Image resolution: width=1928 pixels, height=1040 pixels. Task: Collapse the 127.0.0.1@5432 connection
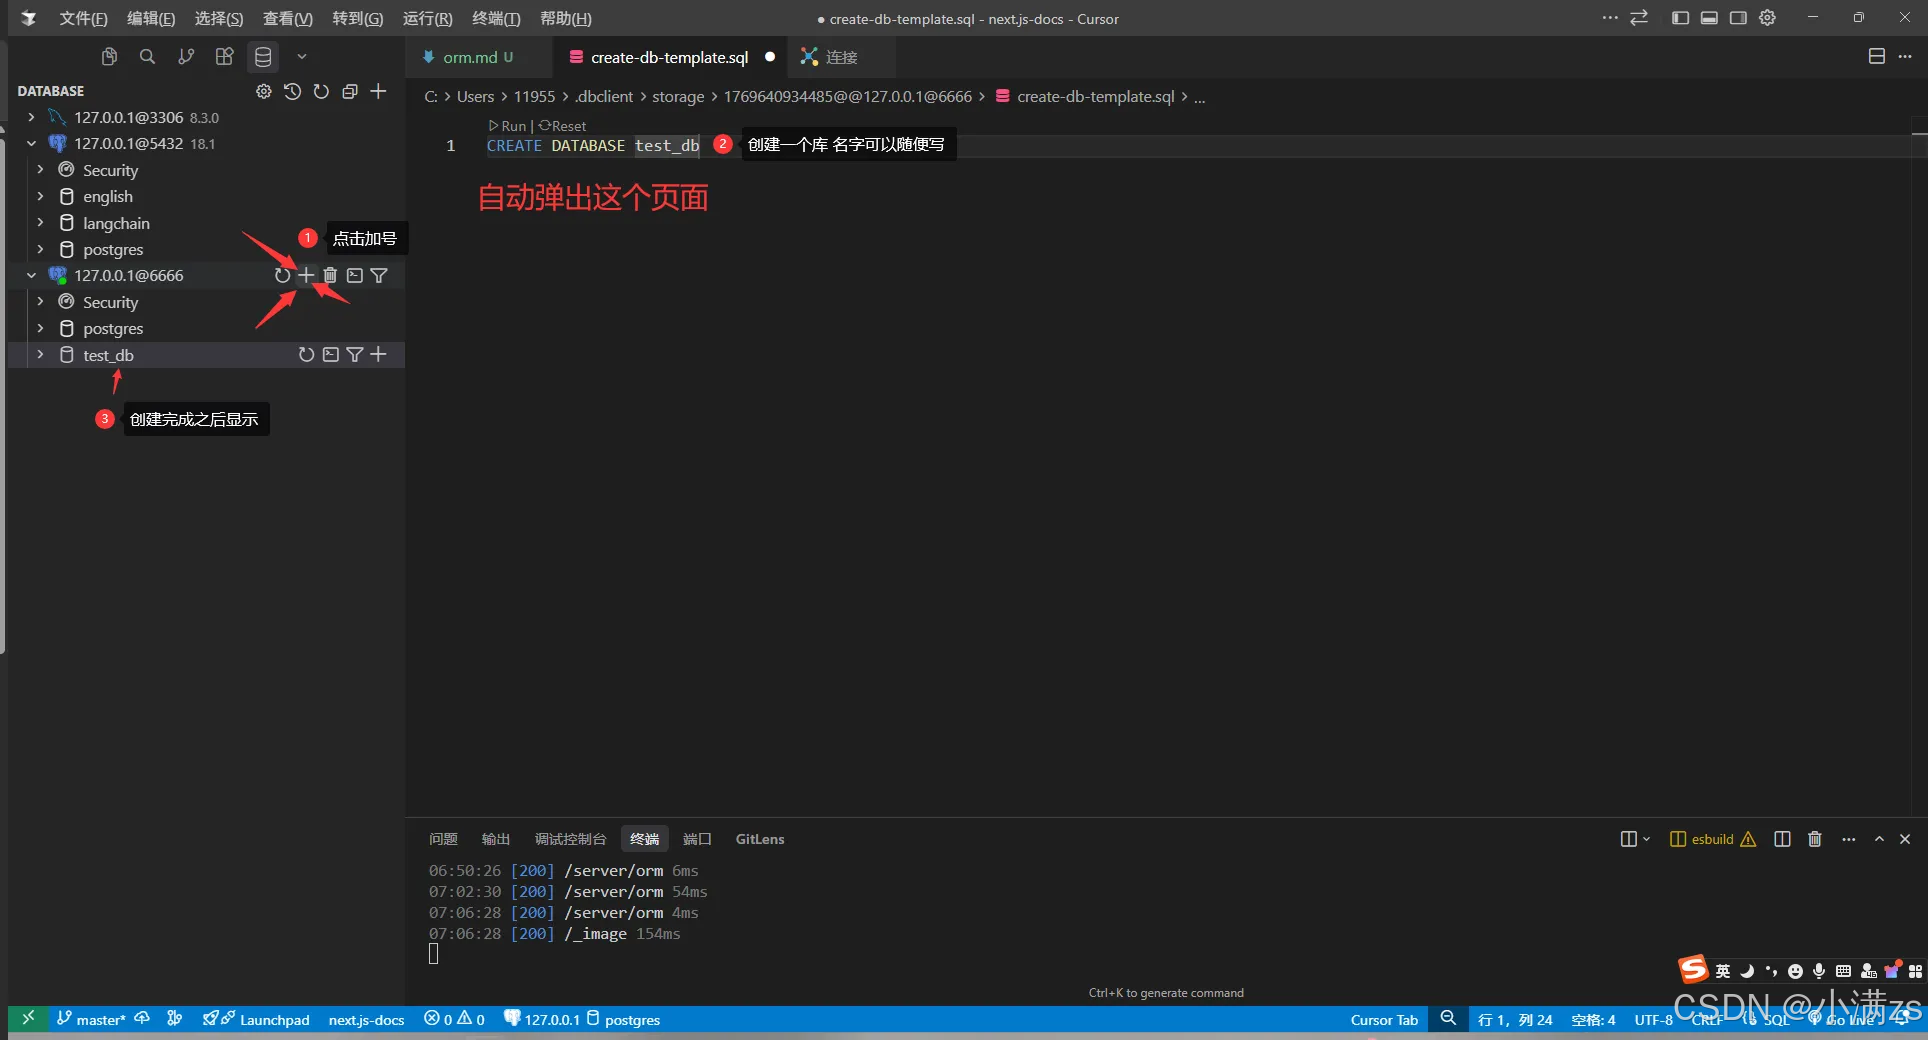coord(31,143)
